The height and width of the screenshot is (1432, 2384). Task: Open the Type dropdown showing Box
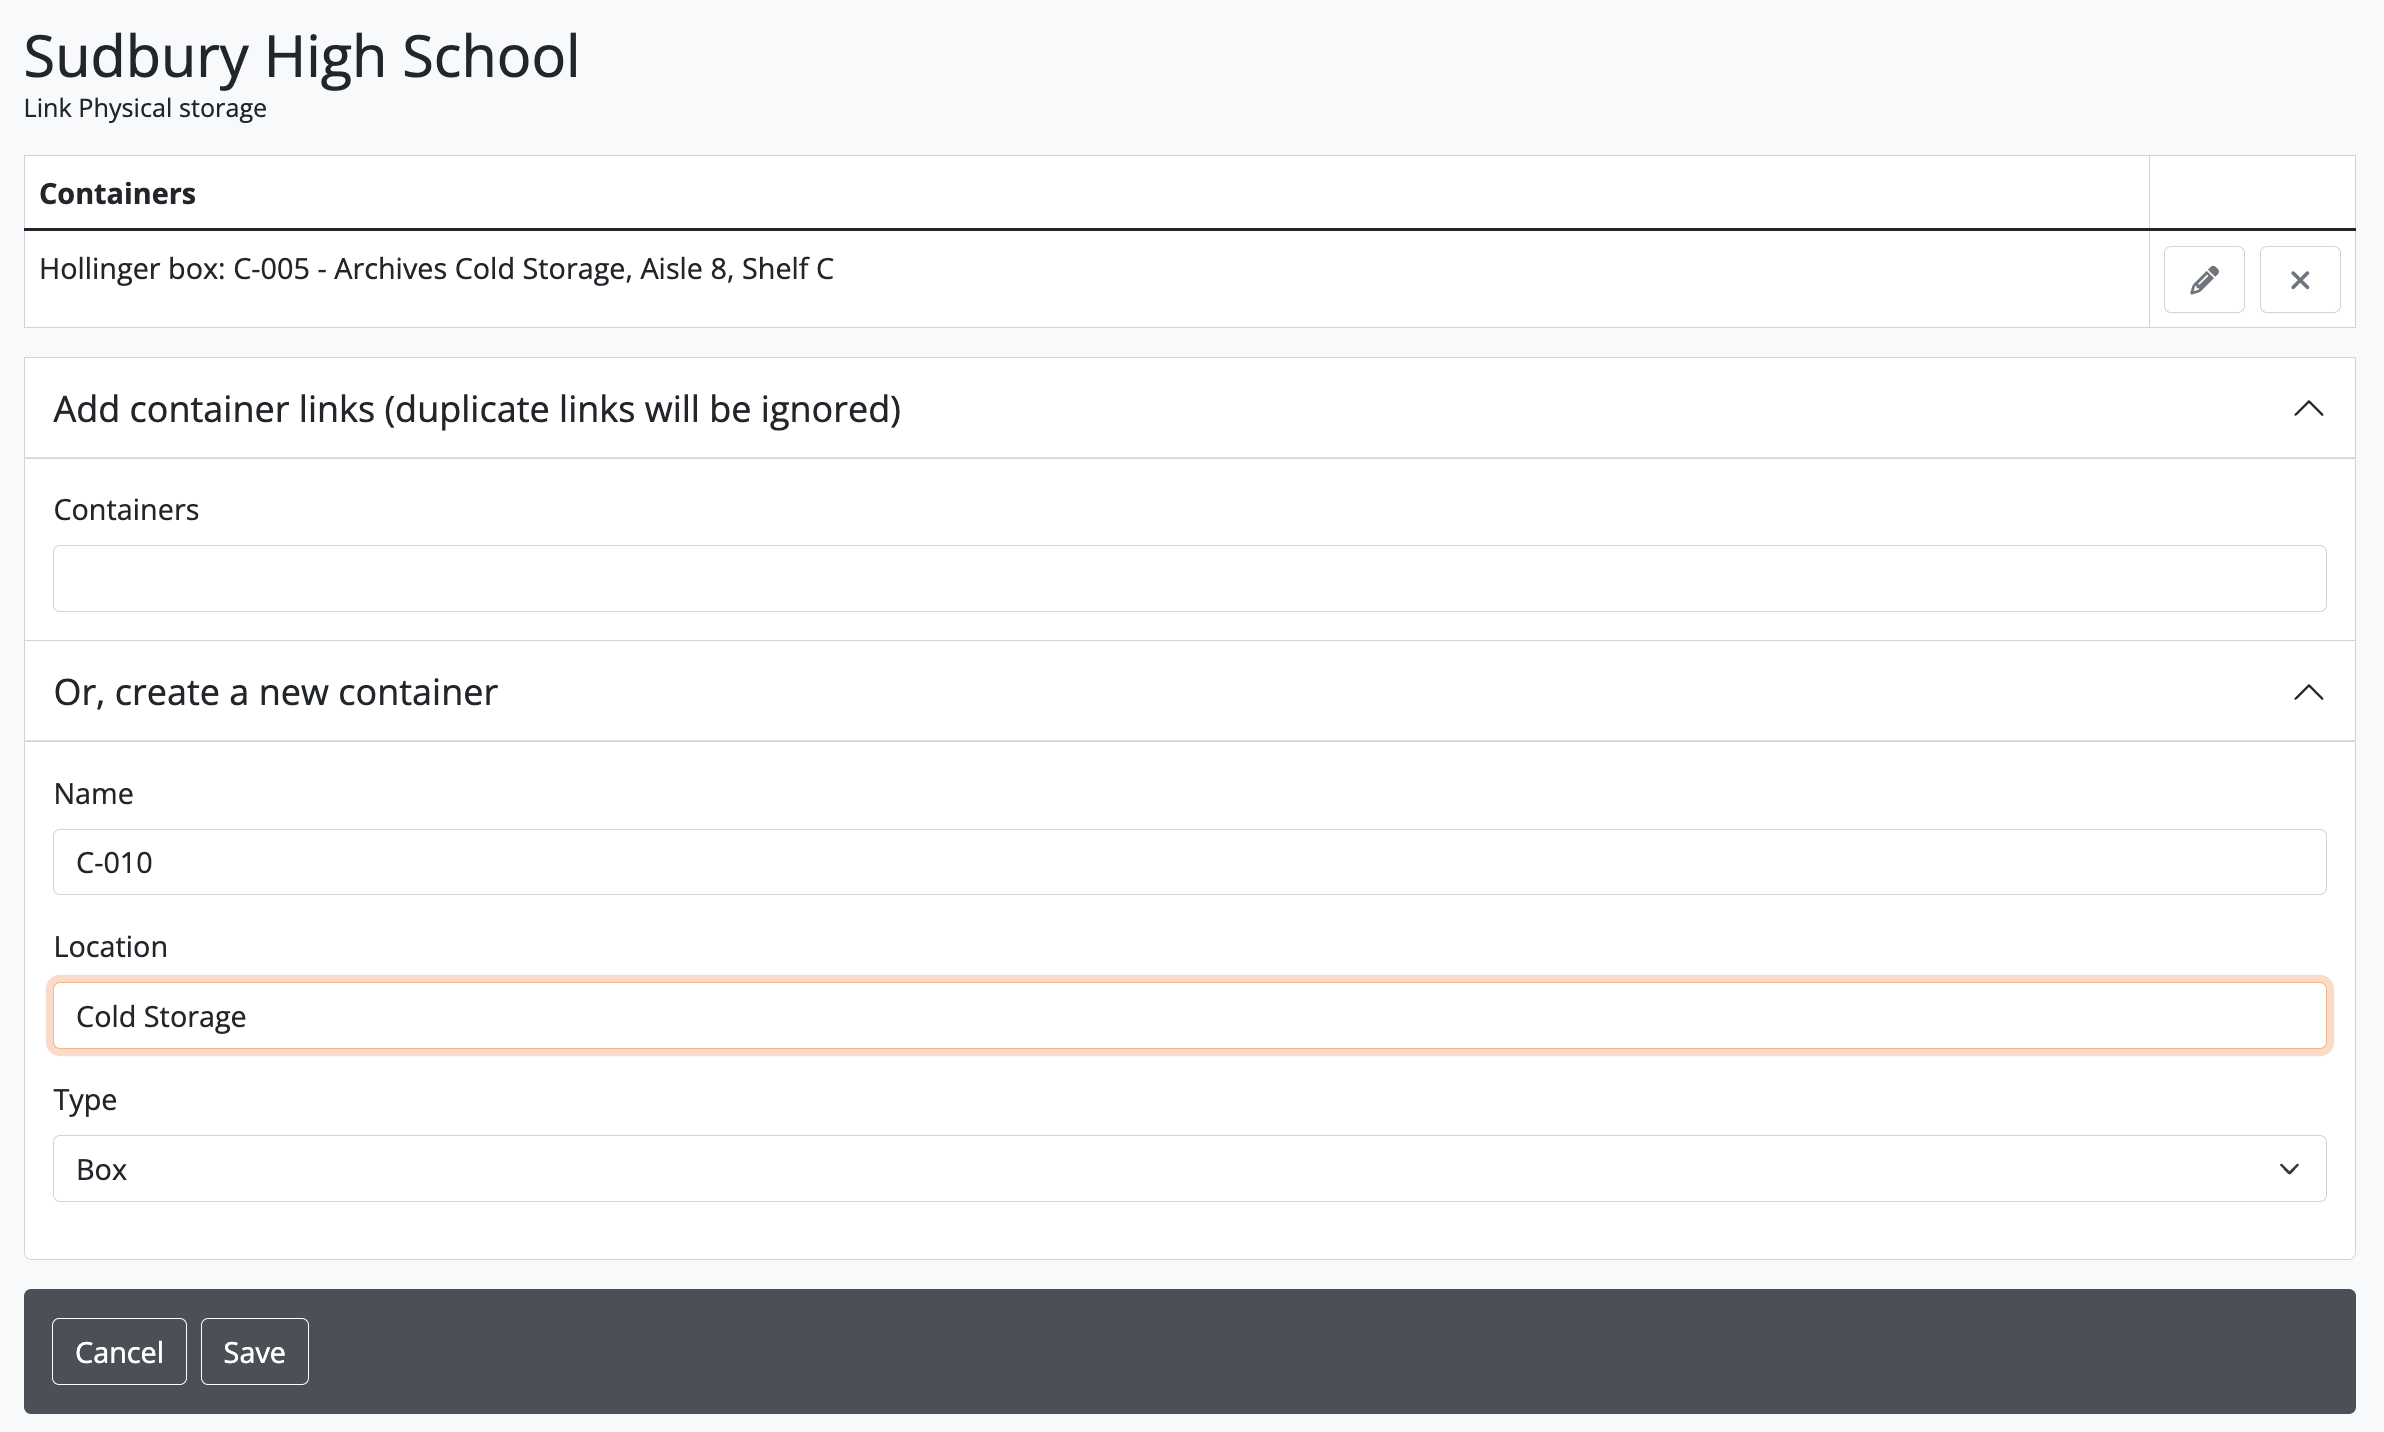(x=1189, y=1168)
